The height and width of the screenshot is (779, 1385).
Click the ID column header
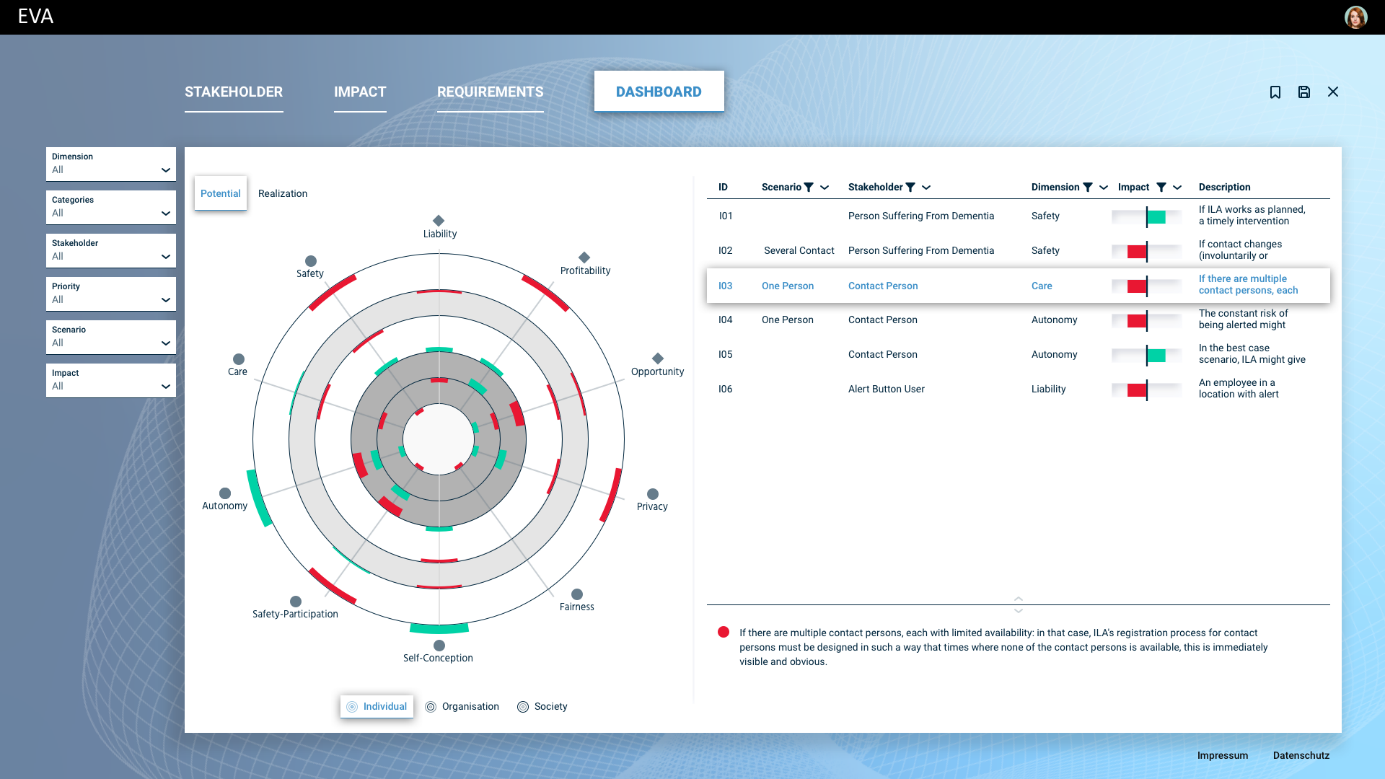coord(723,187)
